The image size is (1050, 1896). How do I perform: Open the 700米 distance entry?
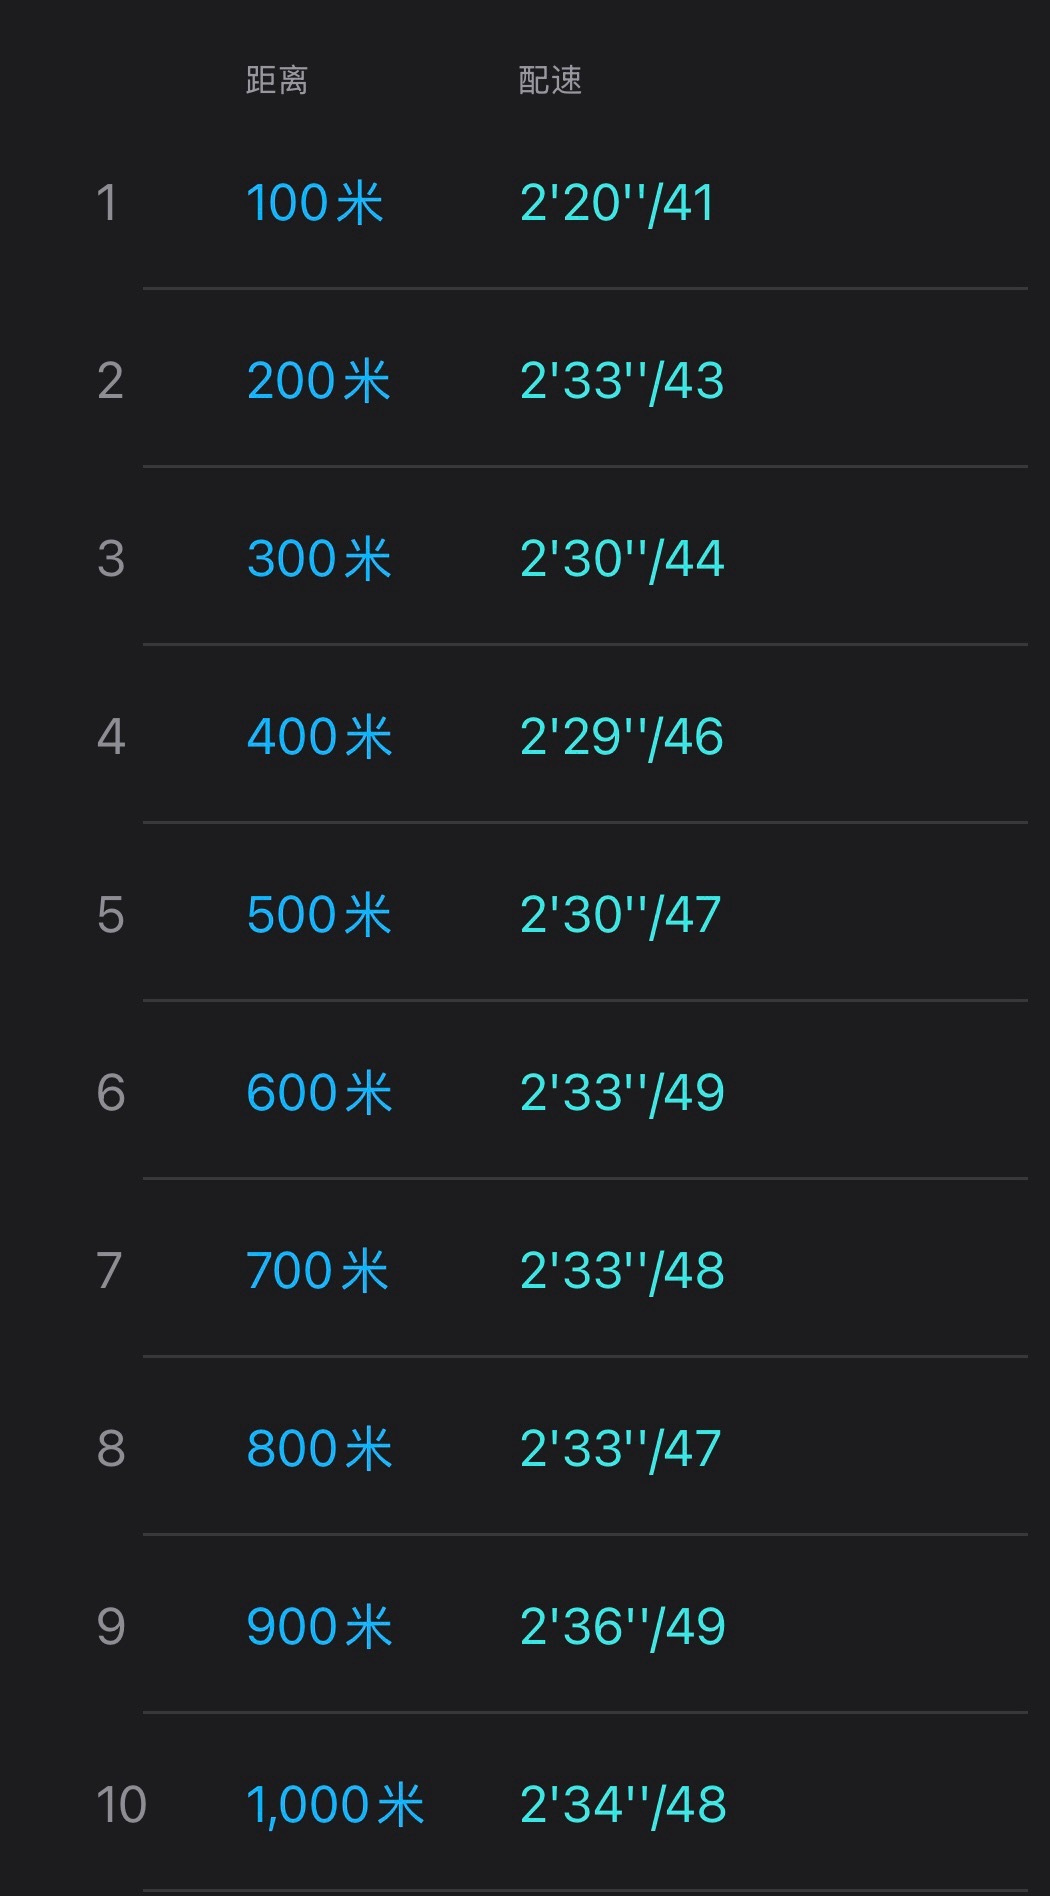pos(317,1271)
